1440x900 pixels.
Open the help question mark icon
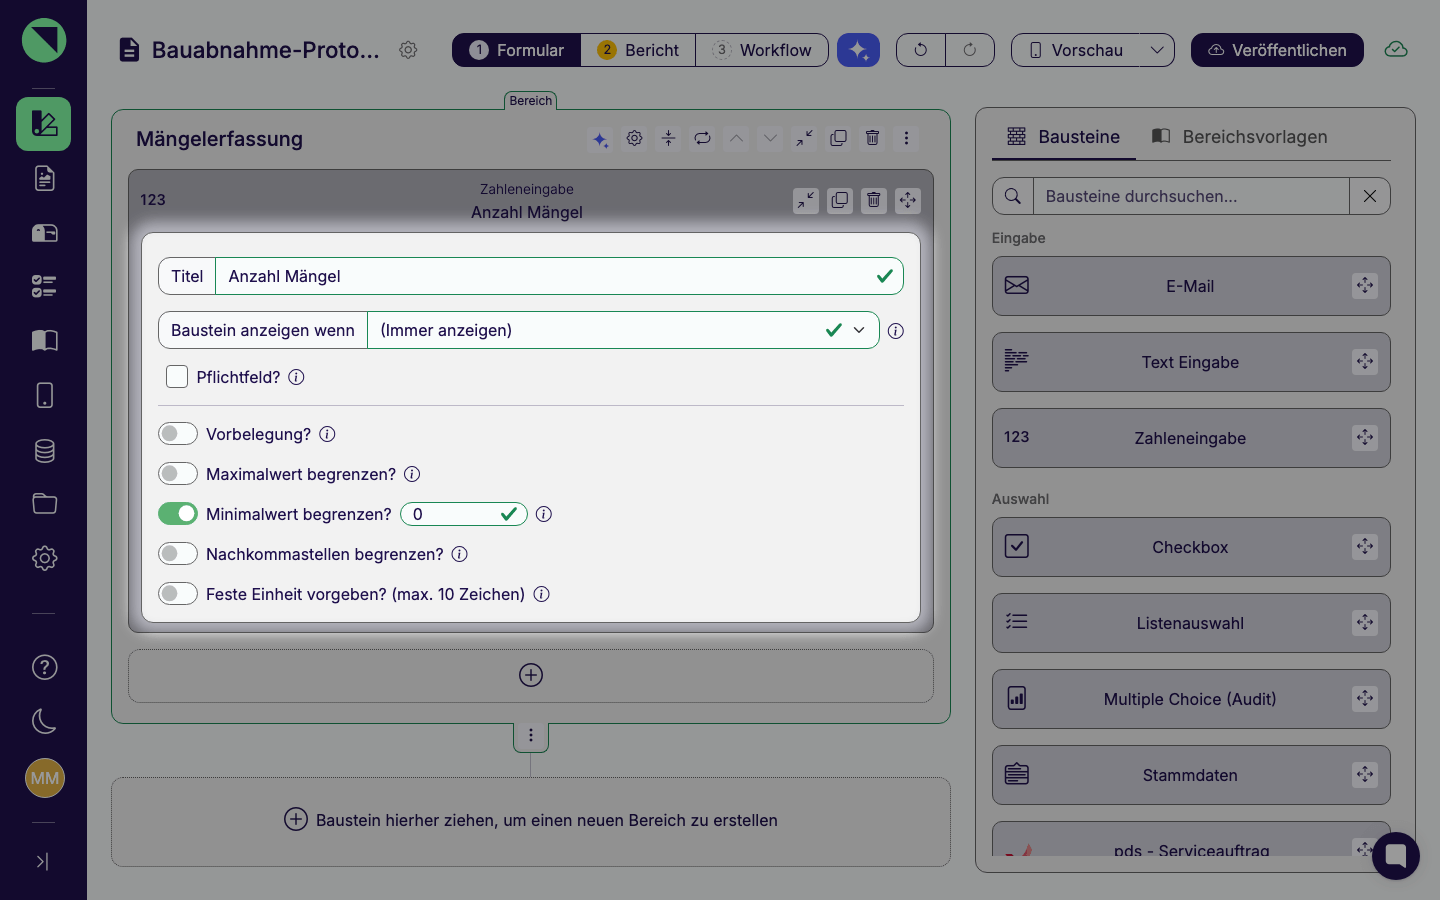[x=44, y=667]
